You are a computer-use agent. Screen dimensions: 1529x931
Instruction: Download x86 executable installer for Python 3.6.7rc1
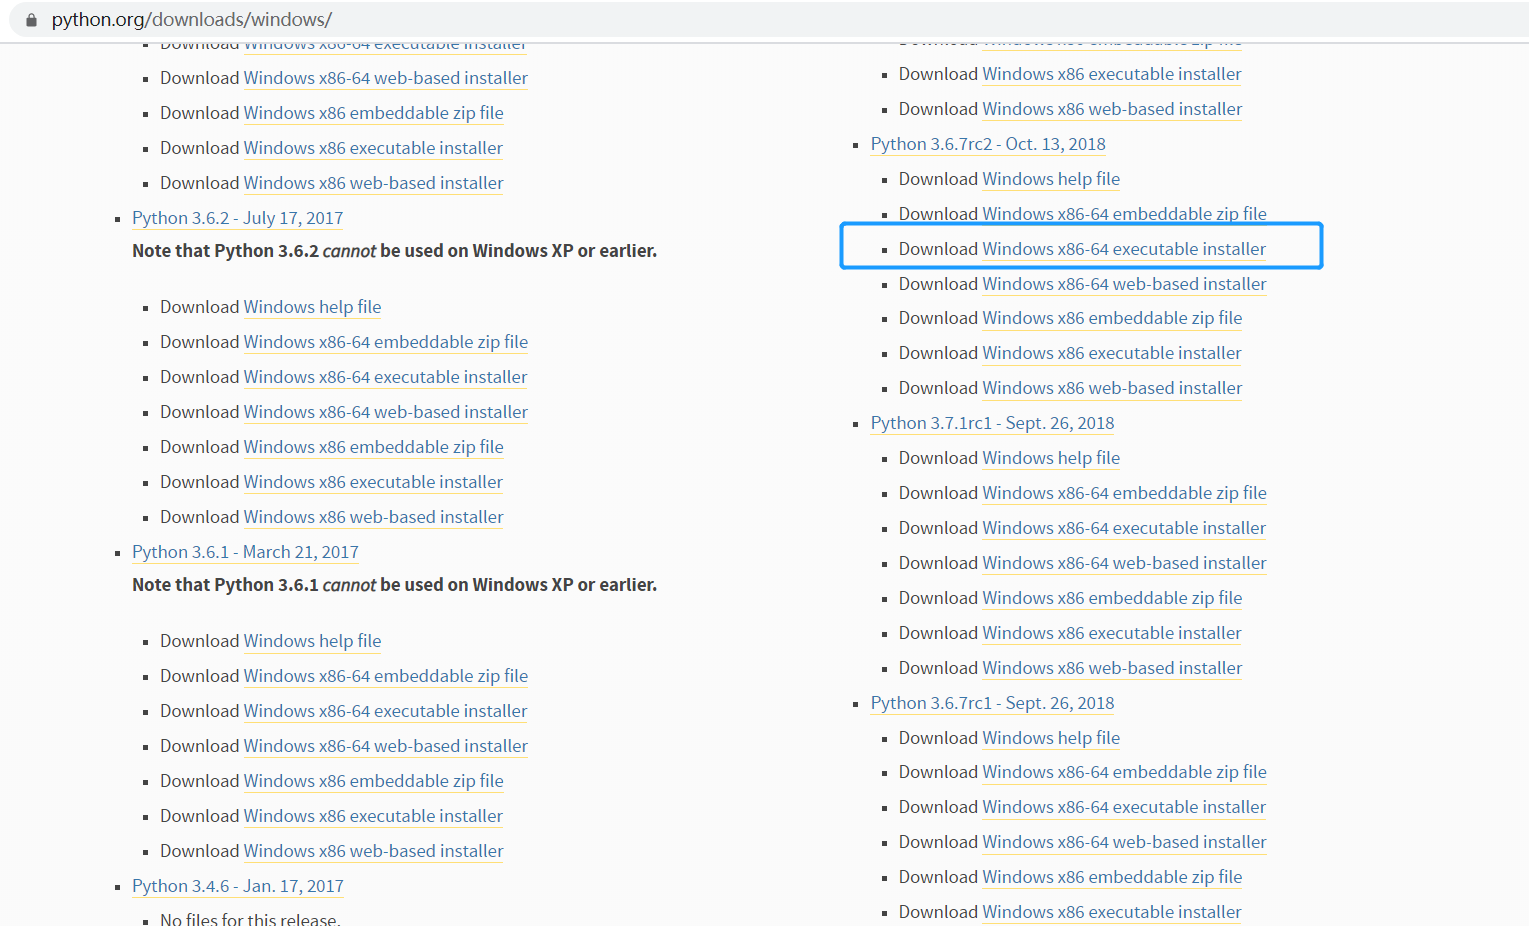(1113, 912)
